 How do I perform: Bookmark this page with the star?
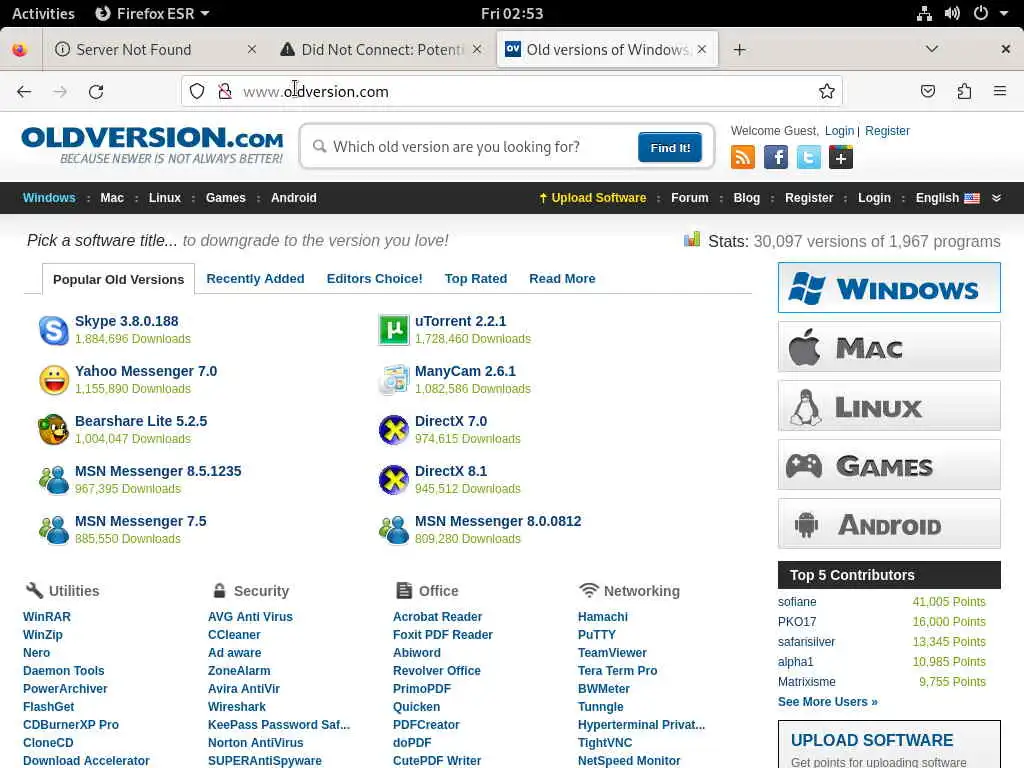click(827, 91)
